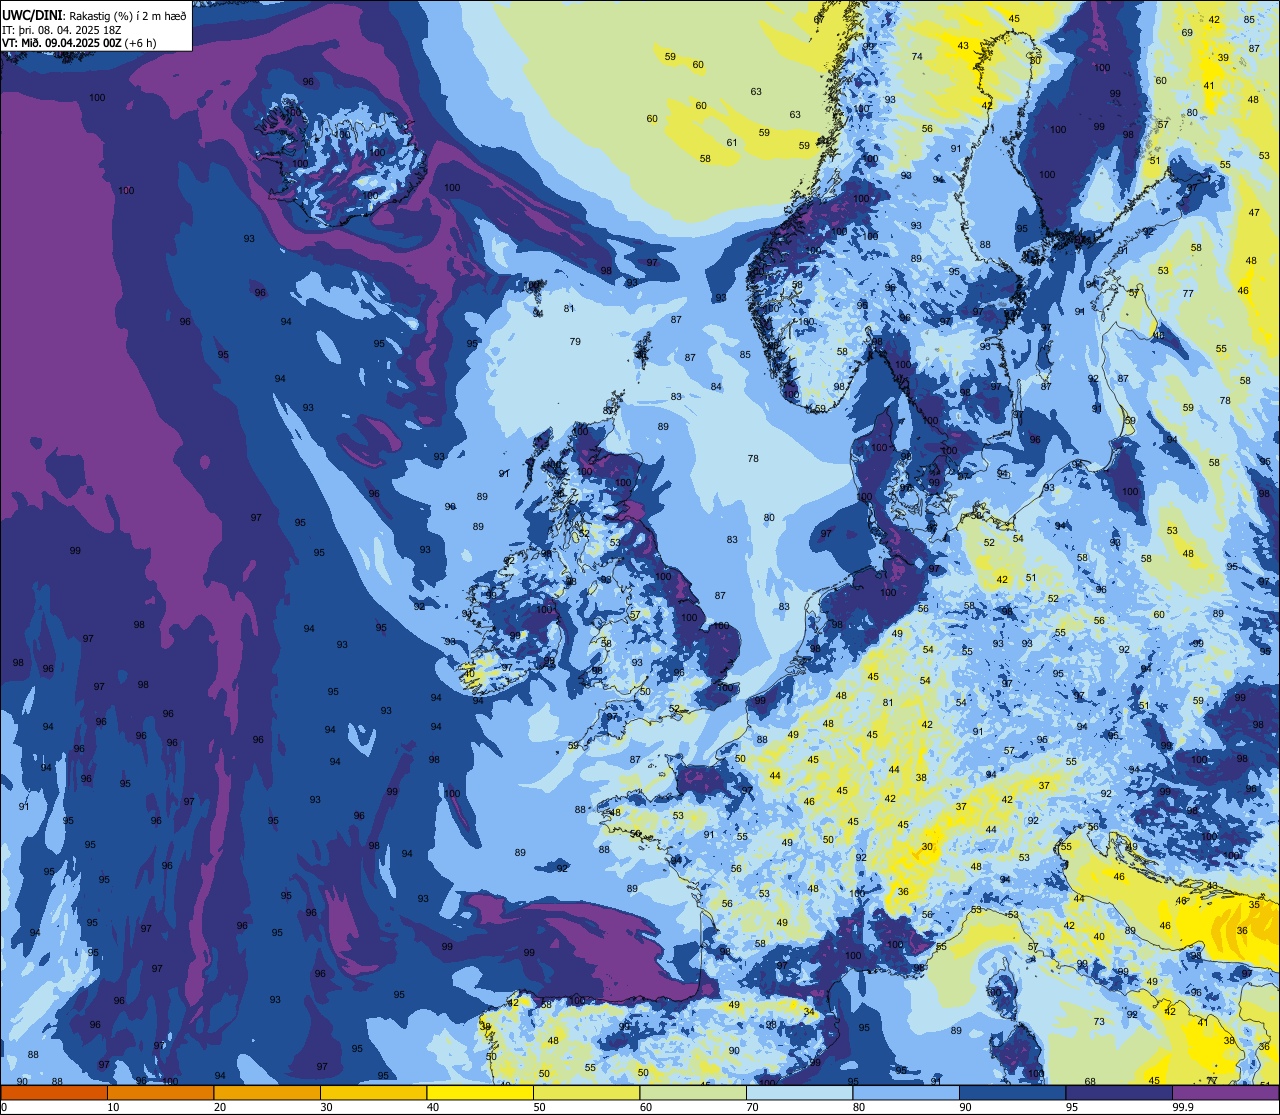
Task: Click the title "UWC/DINI: Rakastig (%) í 2 m hæð"
Action: [94, 15]
